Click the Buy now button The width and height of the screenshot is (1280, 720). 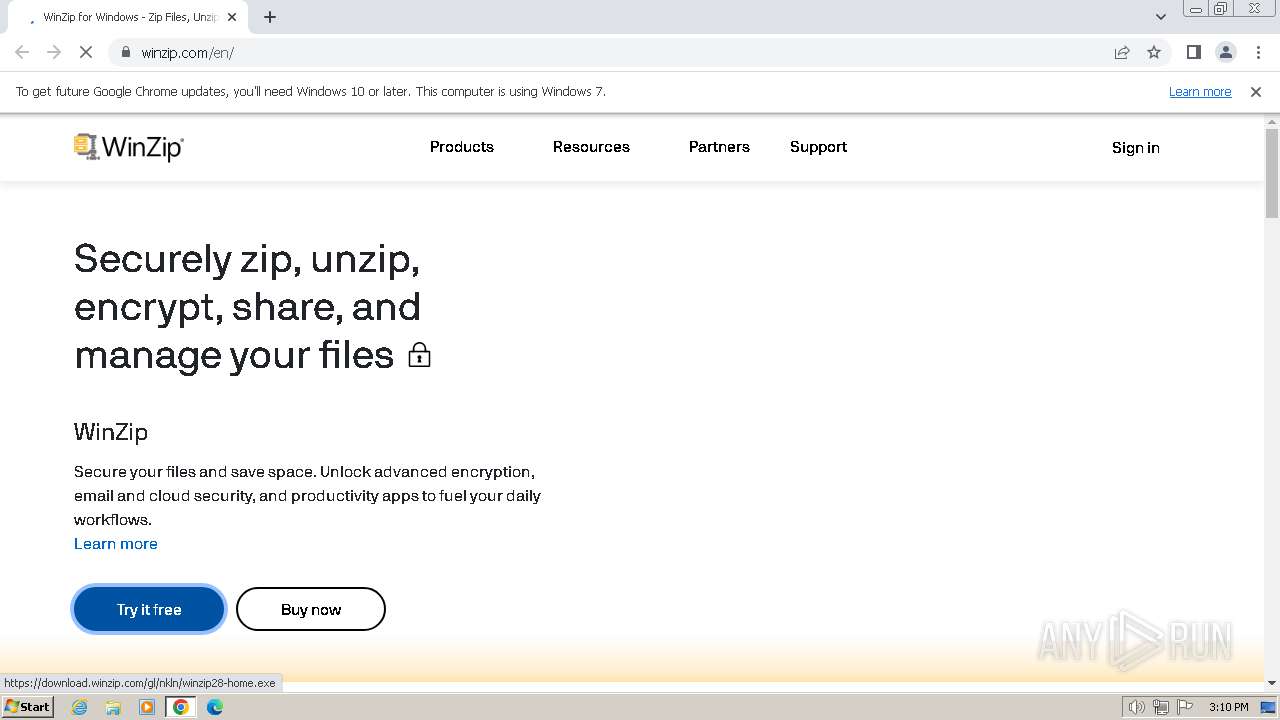coord(311,609)
